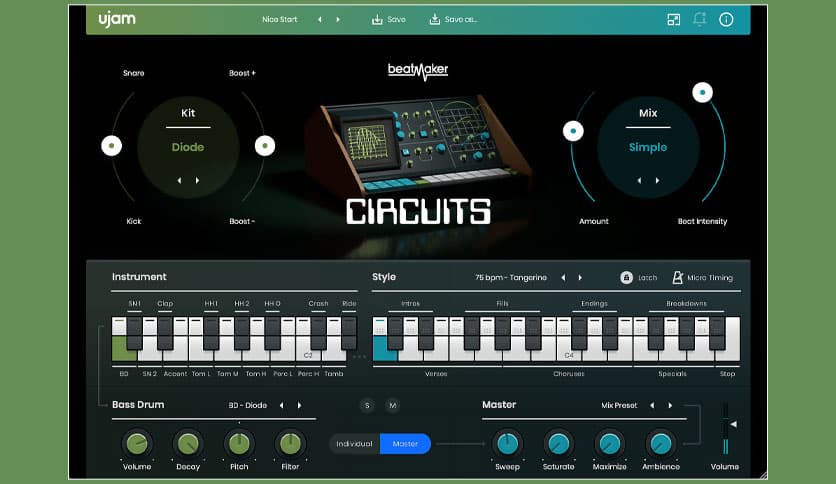The width and height of the screenshot is (836, 484).
Task: Switch to next Mix preset in Mix dial
Action: pyautogui.click(x=657, y=181)
